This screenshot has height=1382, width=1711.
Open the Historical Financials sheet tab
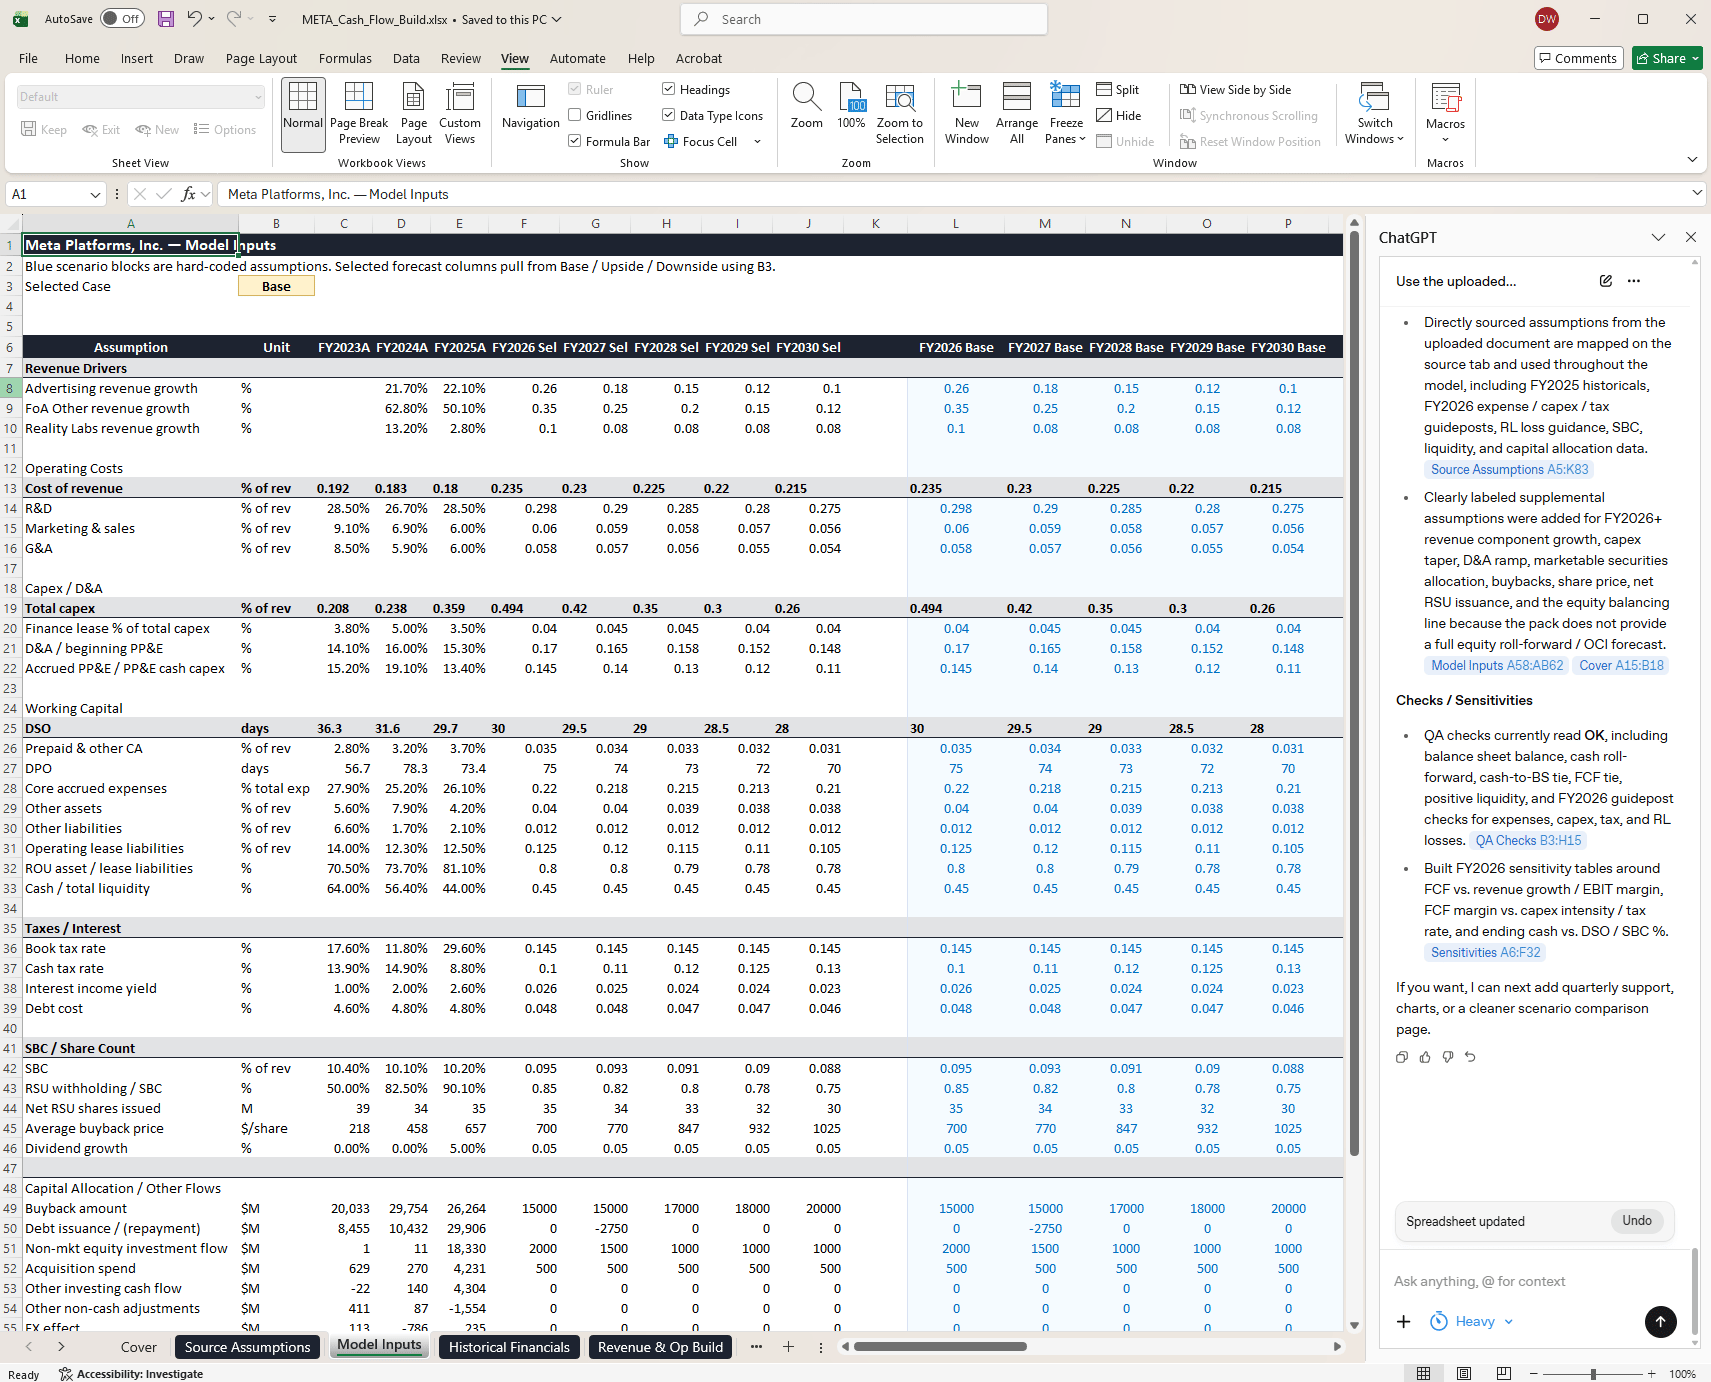509,1347
